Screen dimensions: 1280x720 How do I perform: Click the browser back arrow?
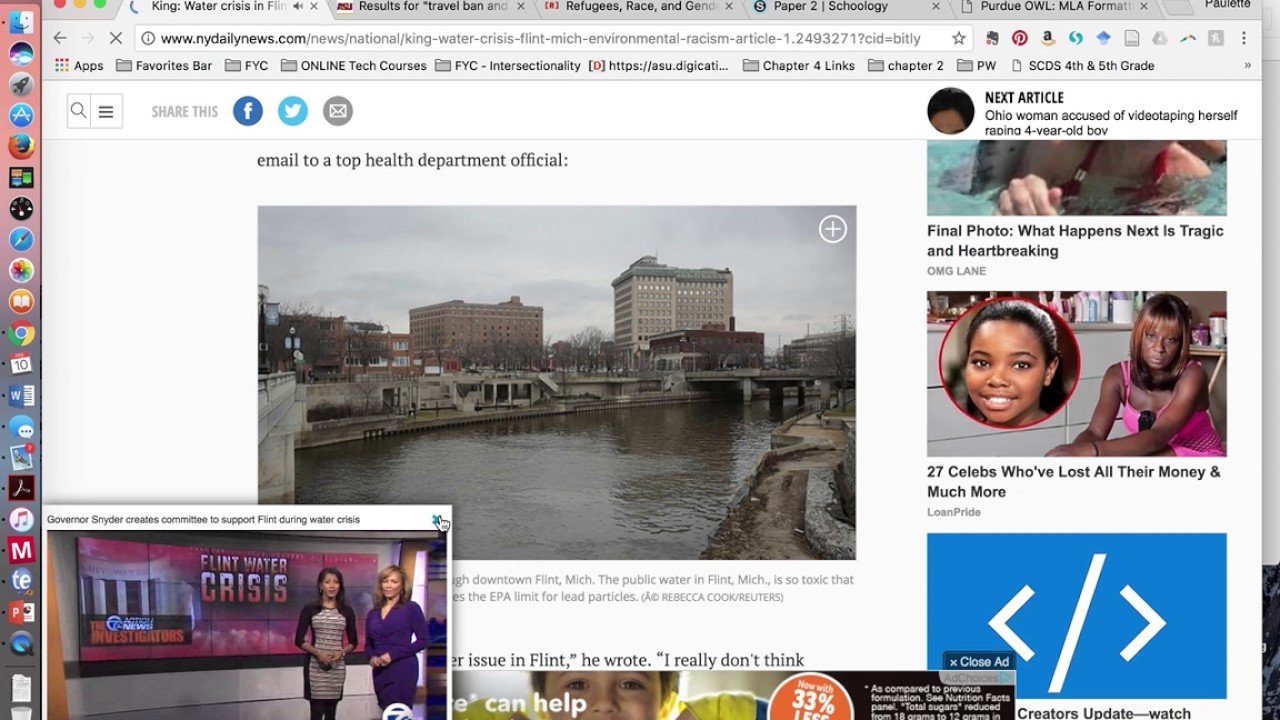pyautogui.click(x=60, y=38)
